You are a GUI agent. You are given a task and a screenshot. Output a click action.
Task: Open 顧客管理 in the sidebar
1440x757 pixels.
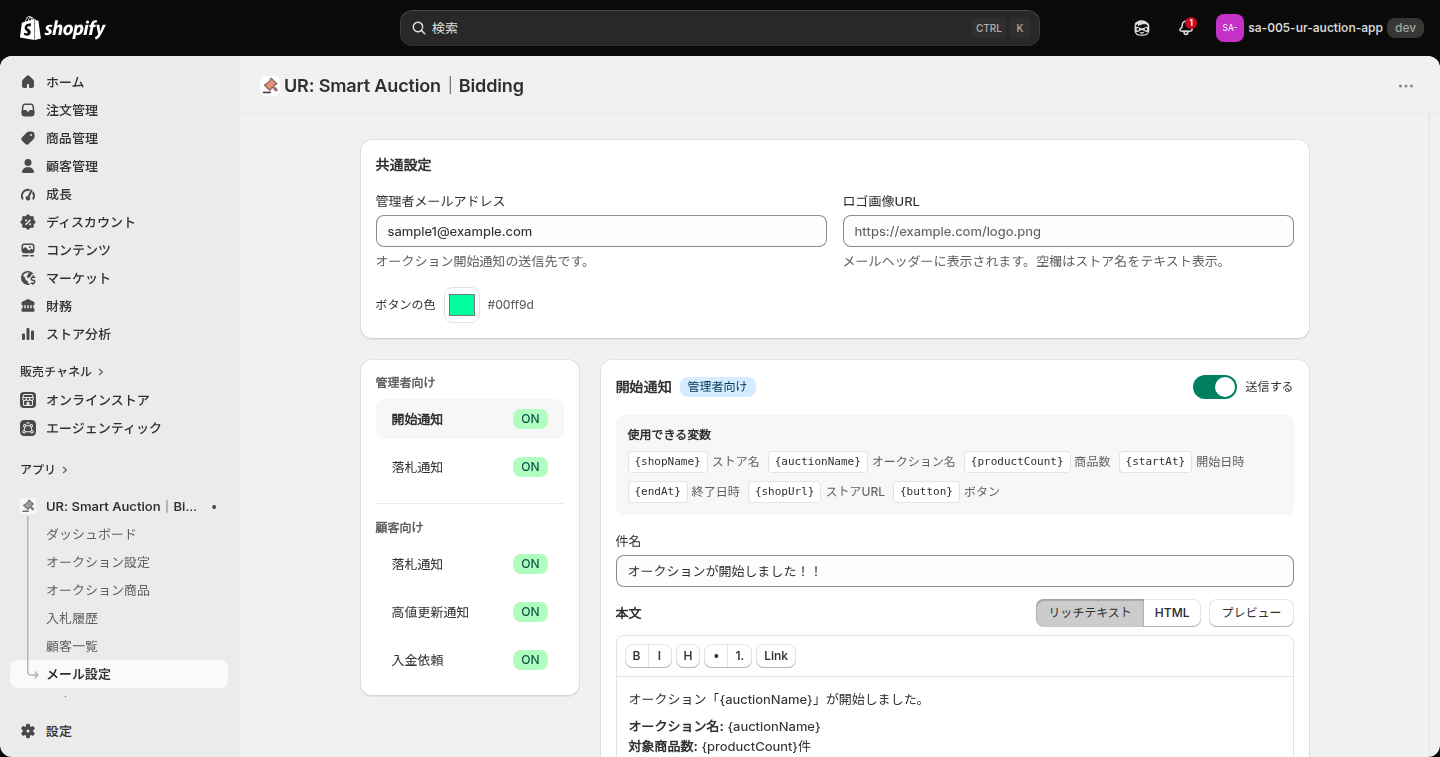119,166
